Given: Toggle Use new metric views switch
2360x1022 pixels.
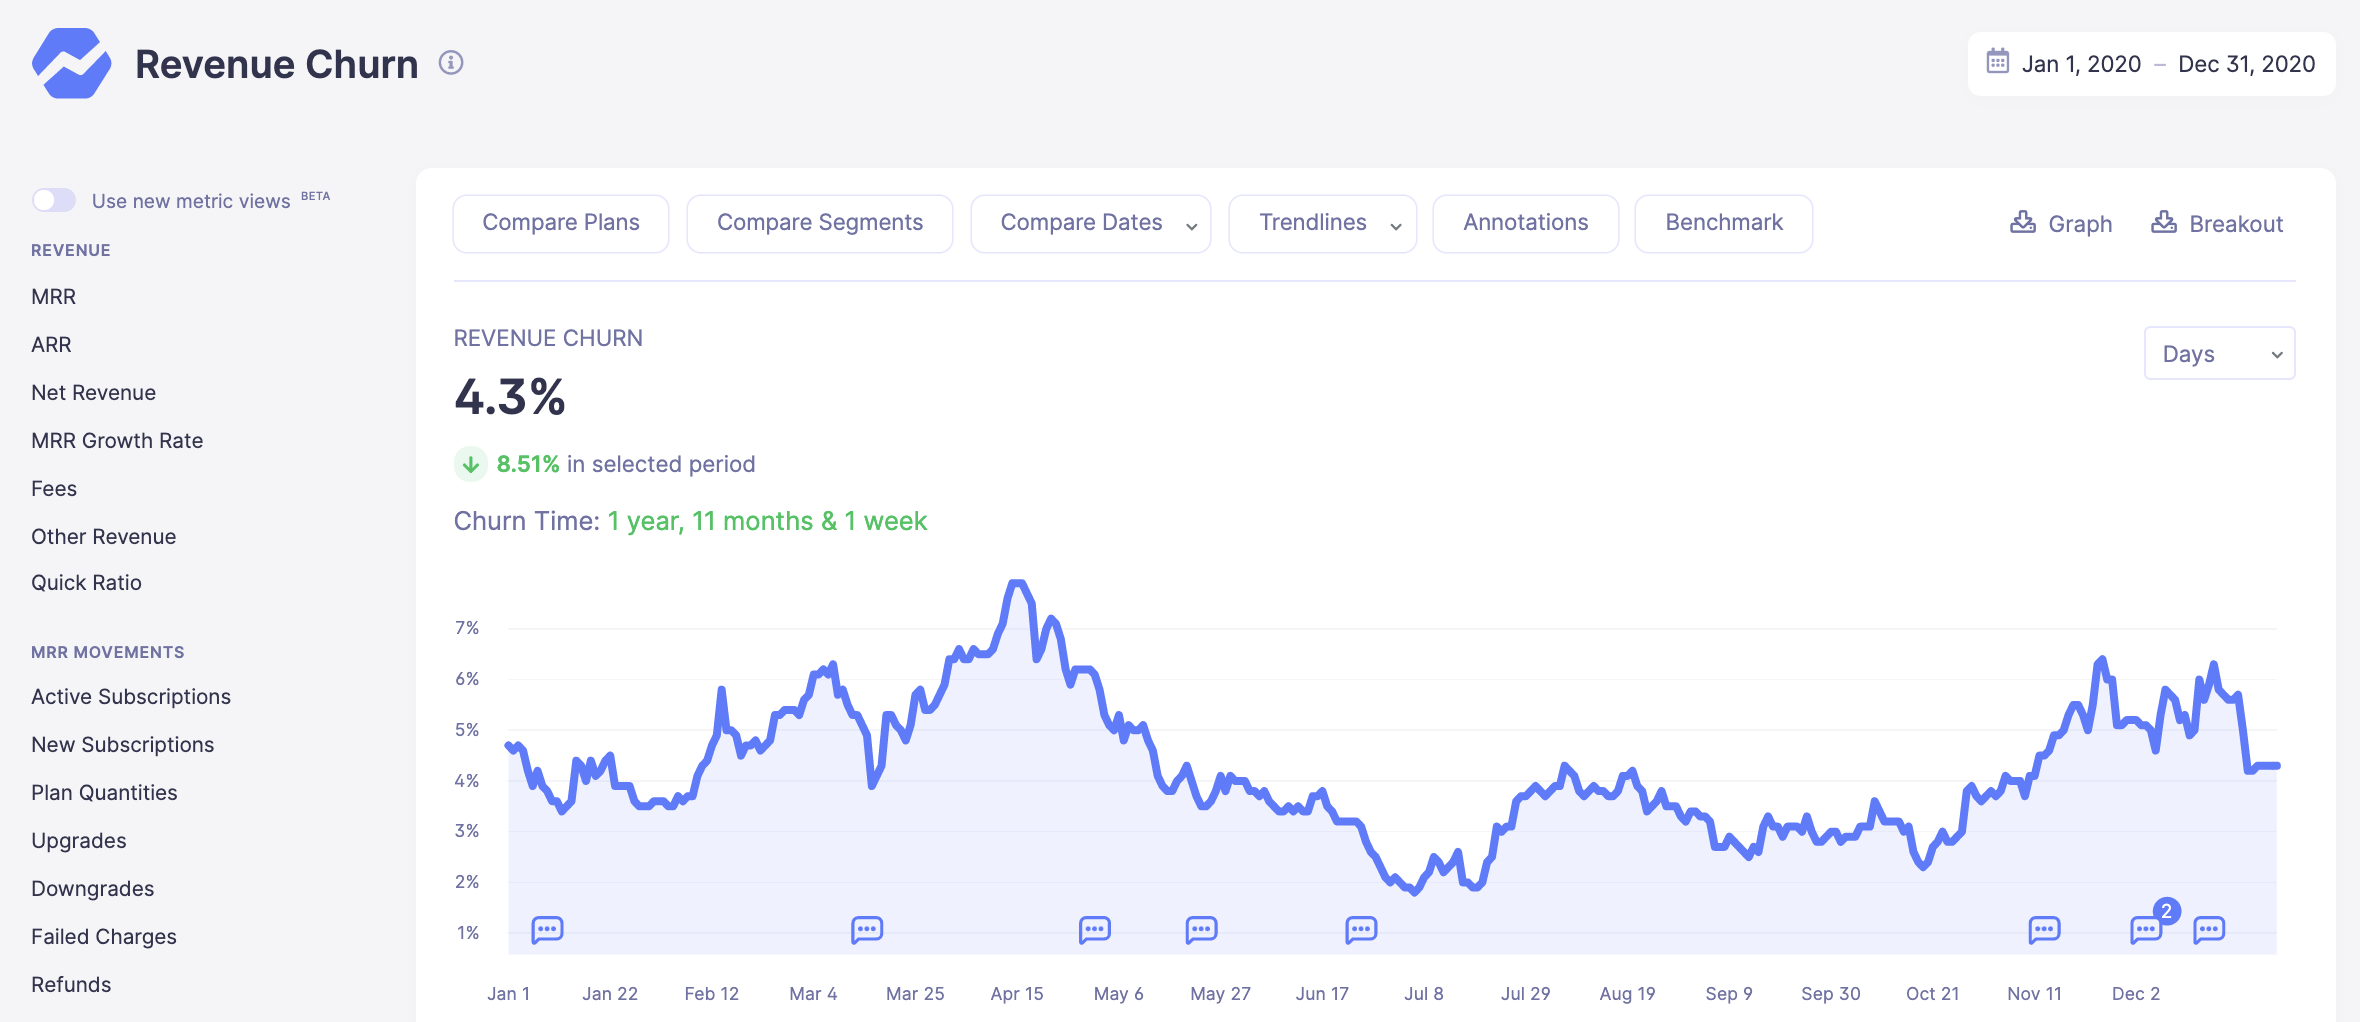Looking at the screenshot, I should [54, 200].
